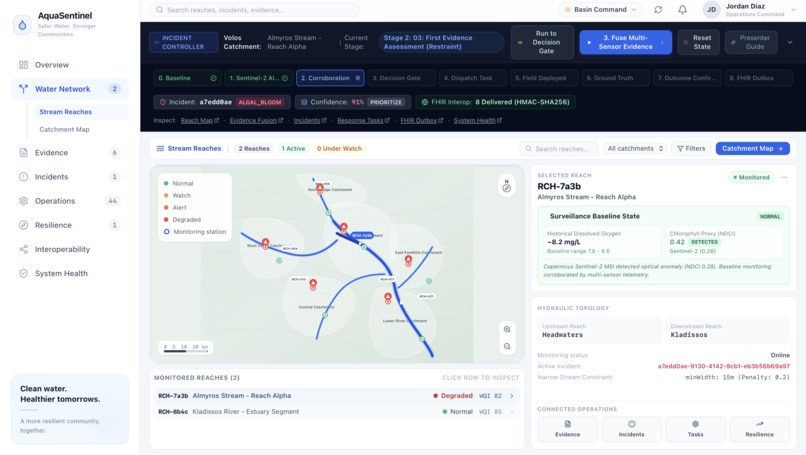
Task: Select Water Network in the sidebar
Action: pos(69,89)
